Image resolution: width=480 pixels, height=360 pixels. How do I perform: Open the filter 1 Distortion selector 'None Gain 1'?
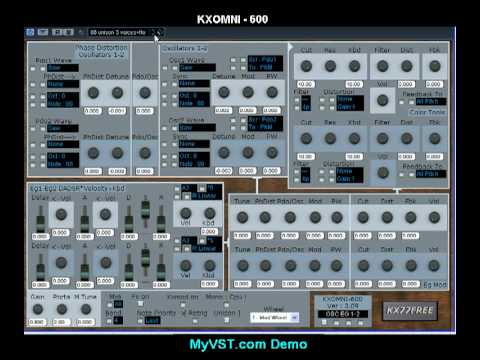350,103
